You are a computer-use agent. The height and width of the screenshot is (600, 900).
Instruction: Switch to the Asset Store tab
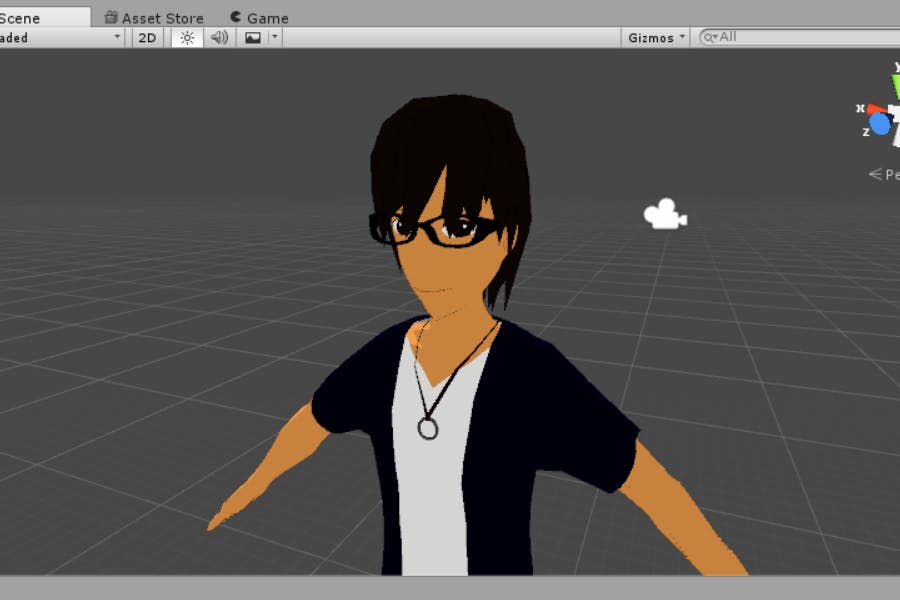click(154, 17)
